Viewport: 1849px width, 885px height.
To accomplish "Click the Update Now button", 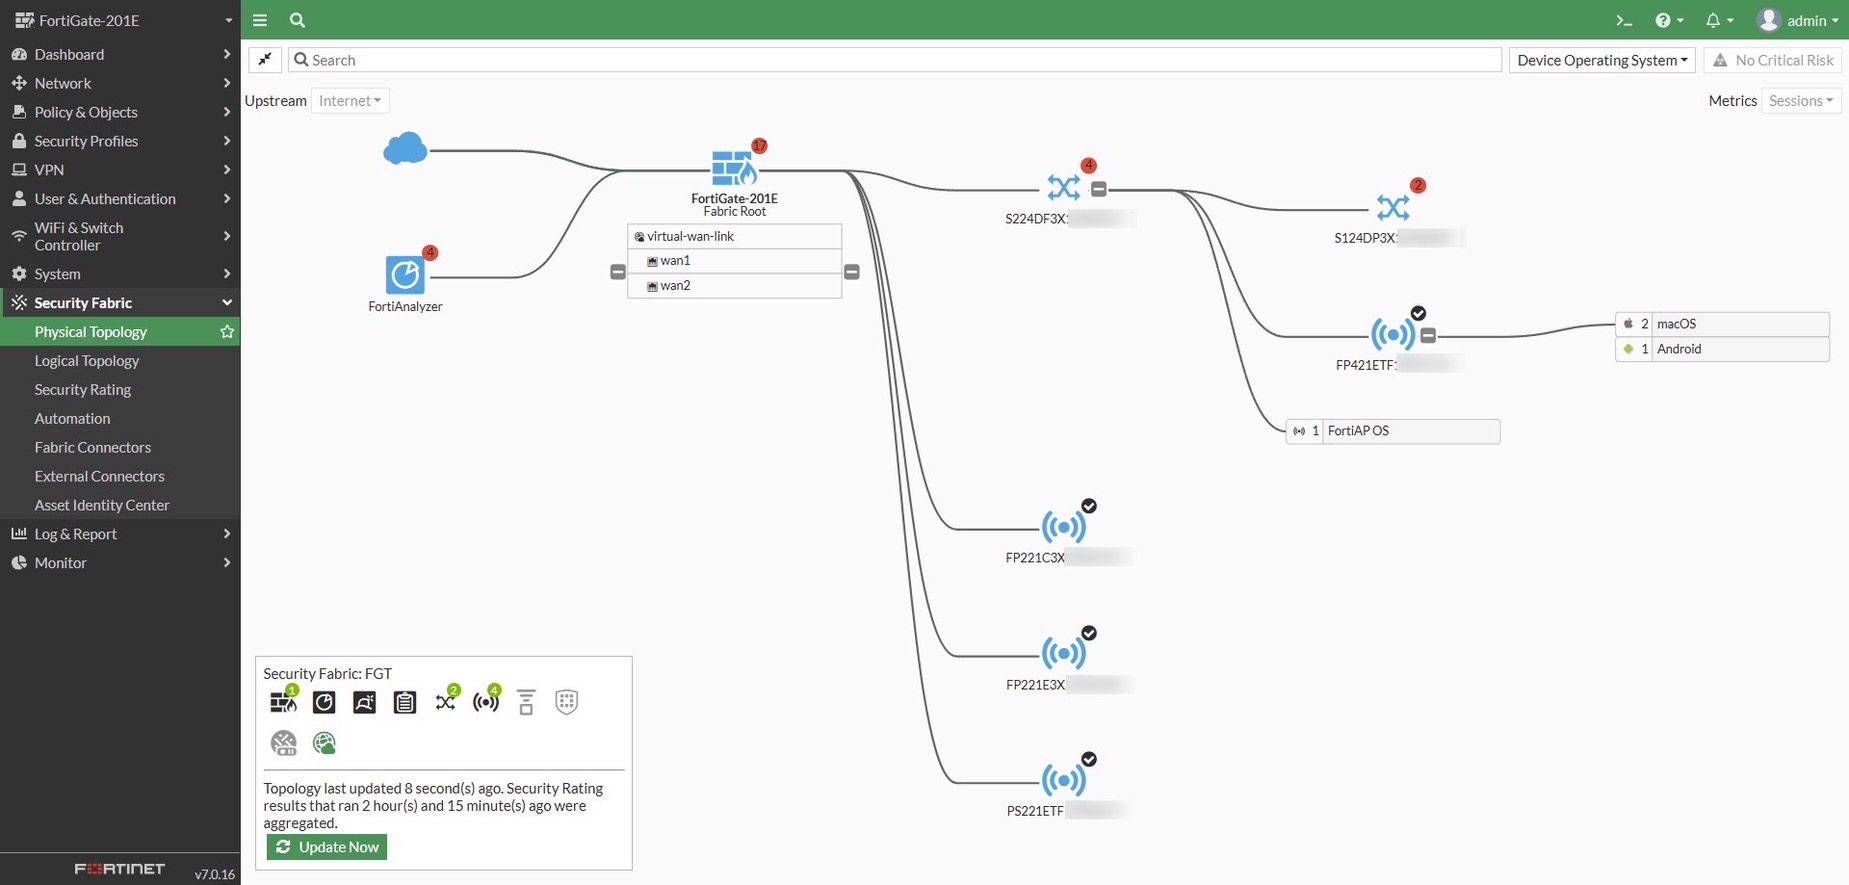I will click(327, 847).
